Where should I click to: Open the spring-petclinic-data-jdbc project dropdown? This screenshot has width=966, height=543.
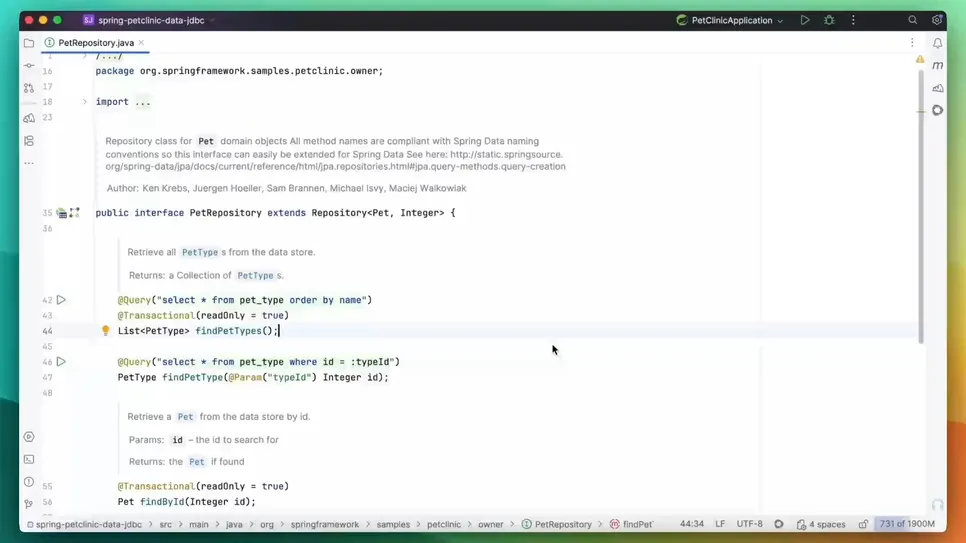point(150,20)
